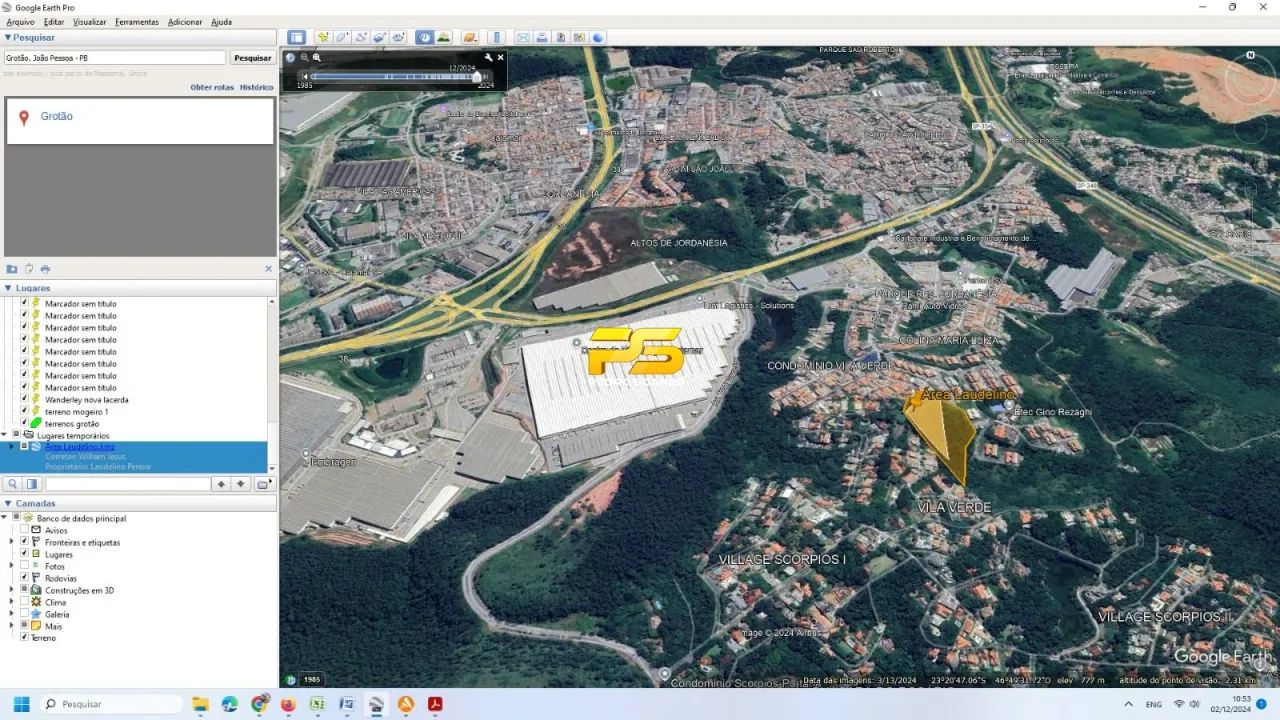
Task: Click the printer icon under search results
Action: [45, 269]
